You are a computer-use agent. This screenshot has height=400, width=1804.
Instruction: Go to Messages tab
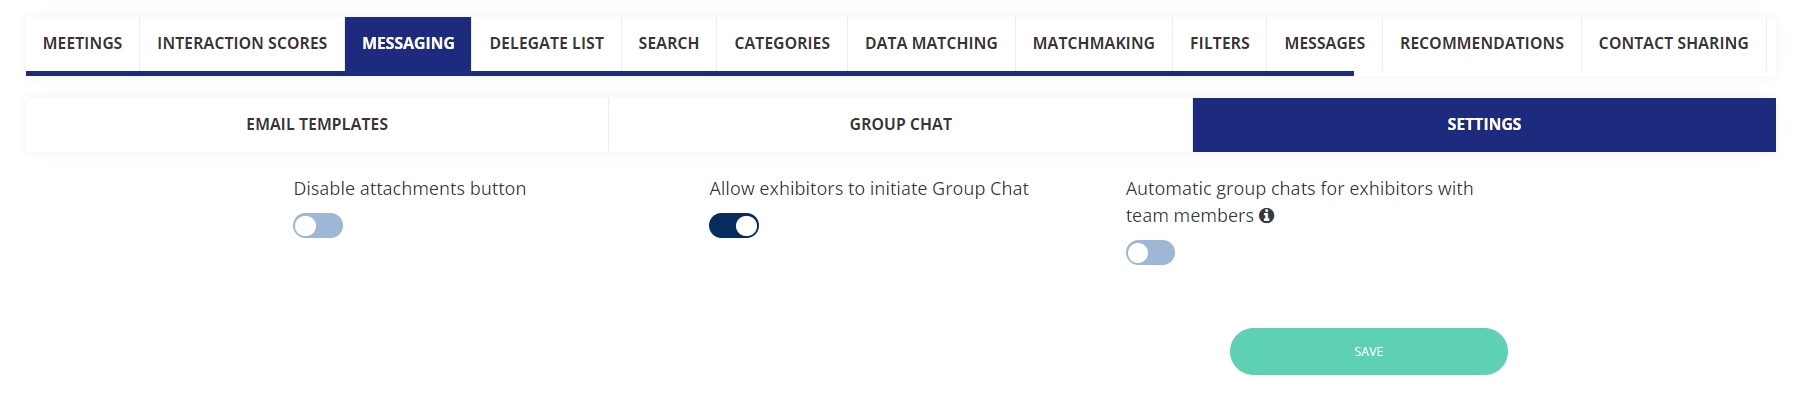(1324, 44)
